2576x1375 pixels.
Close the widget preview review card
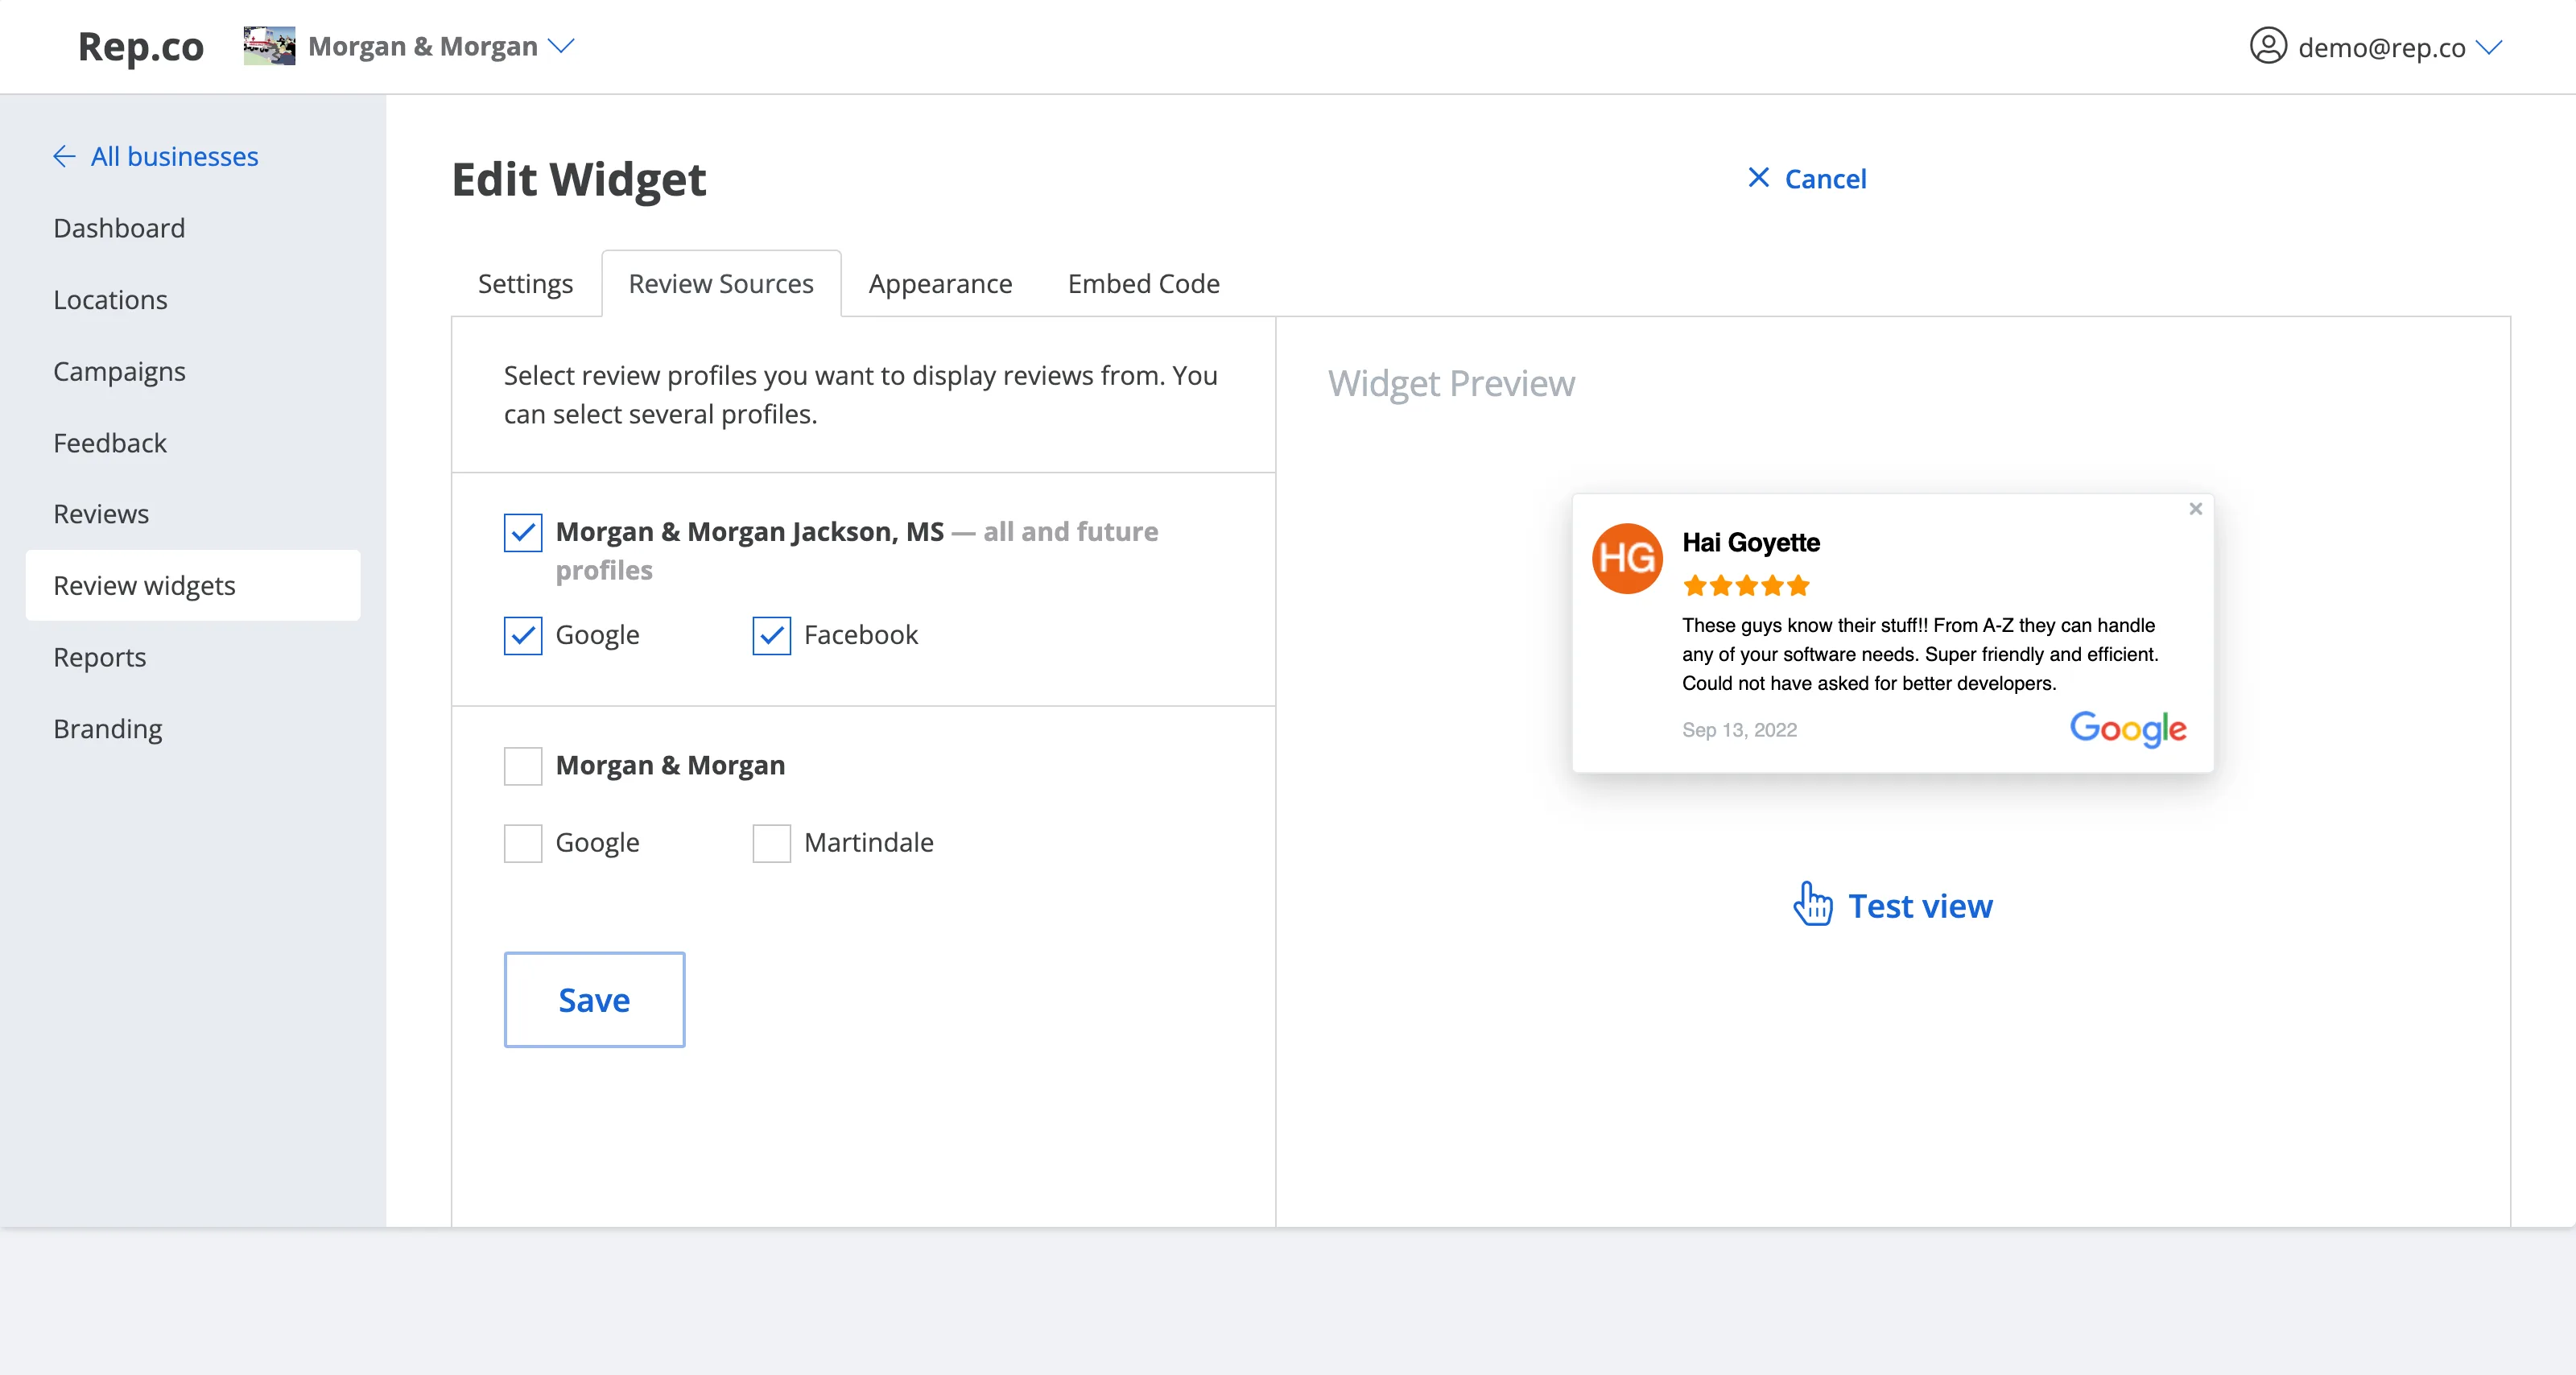[2195, 509]
